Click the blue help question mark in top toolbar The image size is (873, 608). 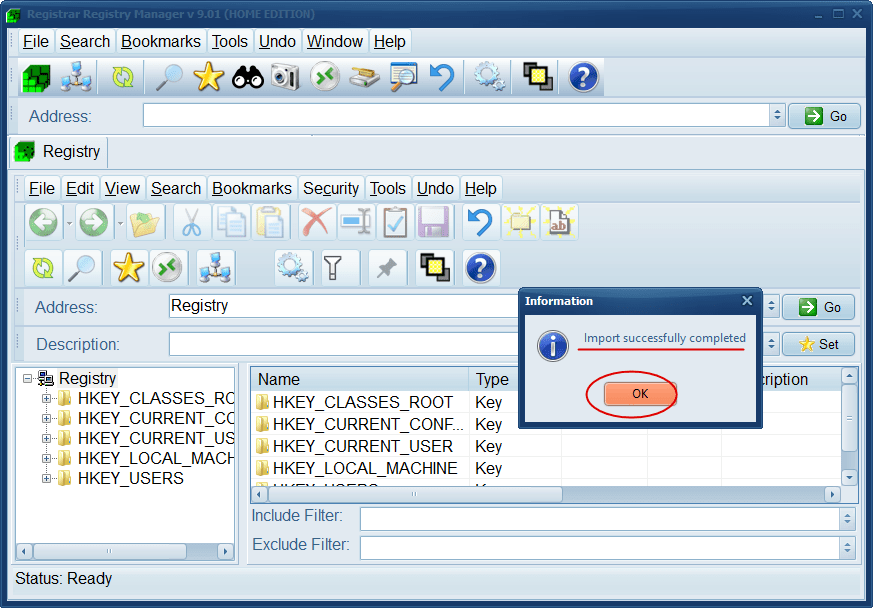coord(583,77)
